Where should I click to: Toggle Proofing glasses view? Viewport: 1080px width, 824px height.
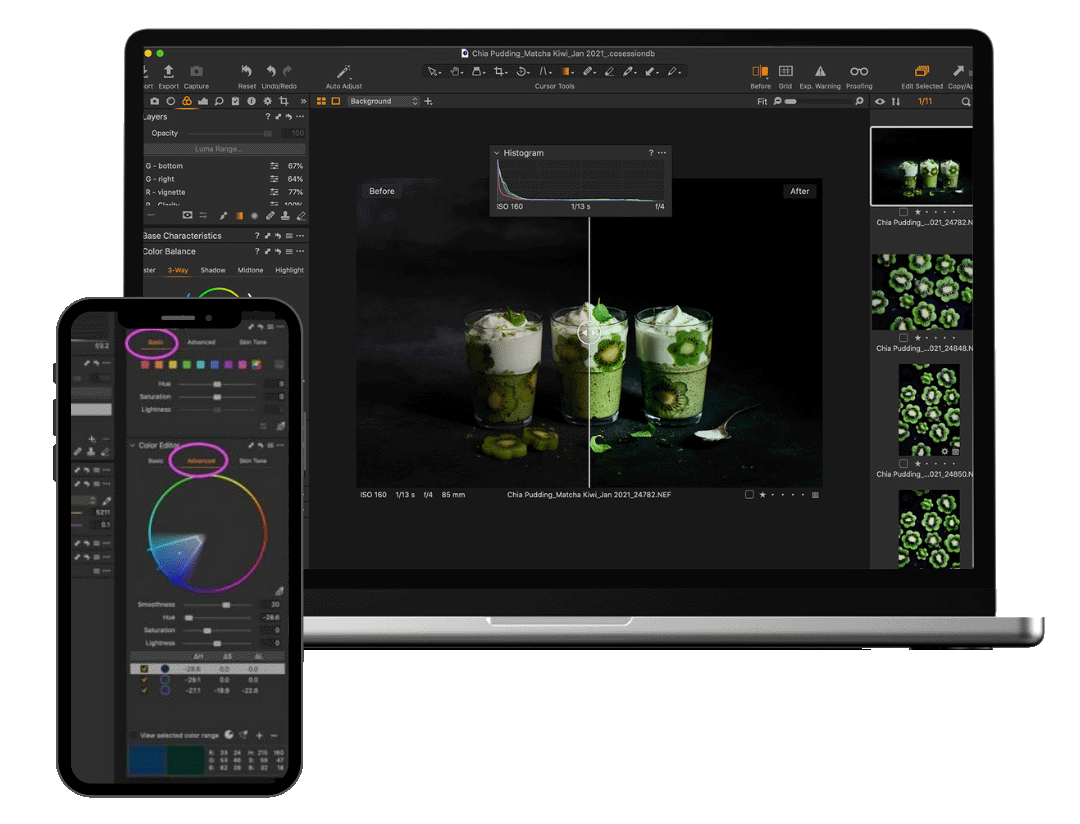(x=859, y=71)
